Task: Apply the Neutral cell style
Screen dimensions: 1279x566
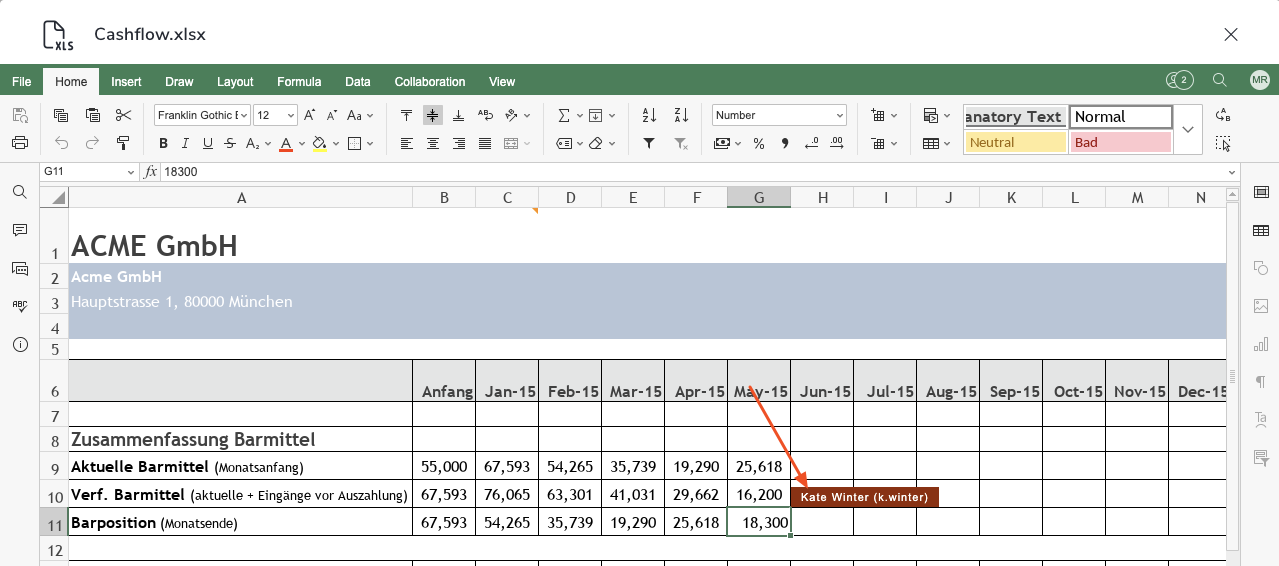Action: coord(1014,142)
